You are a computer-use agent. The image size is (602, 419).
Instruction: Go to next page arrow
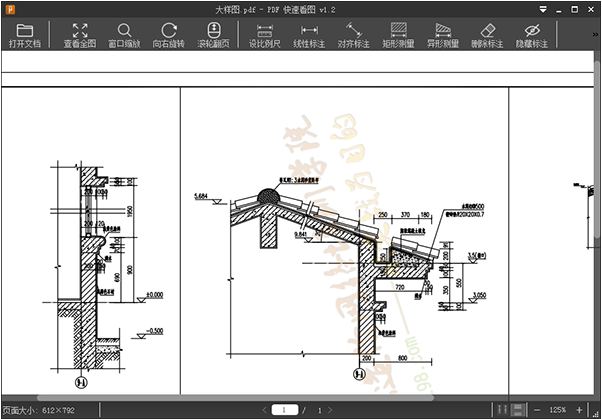(331, 410)
